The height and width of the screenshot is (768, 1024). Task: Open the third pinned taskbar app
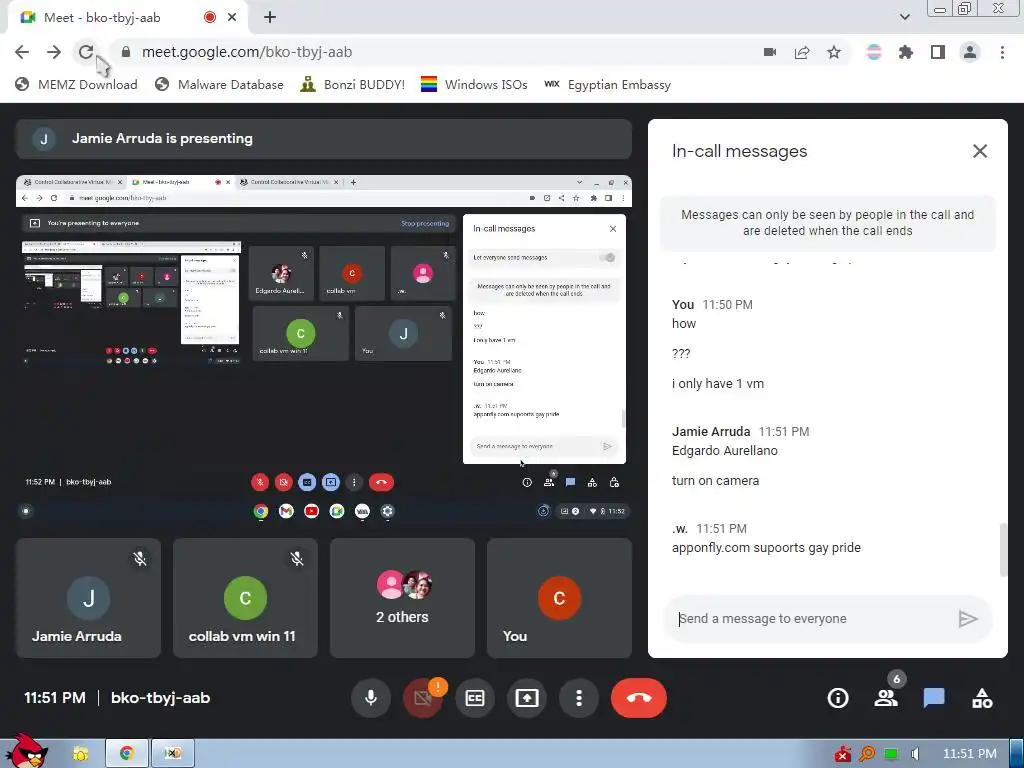[x=172, y=754]
